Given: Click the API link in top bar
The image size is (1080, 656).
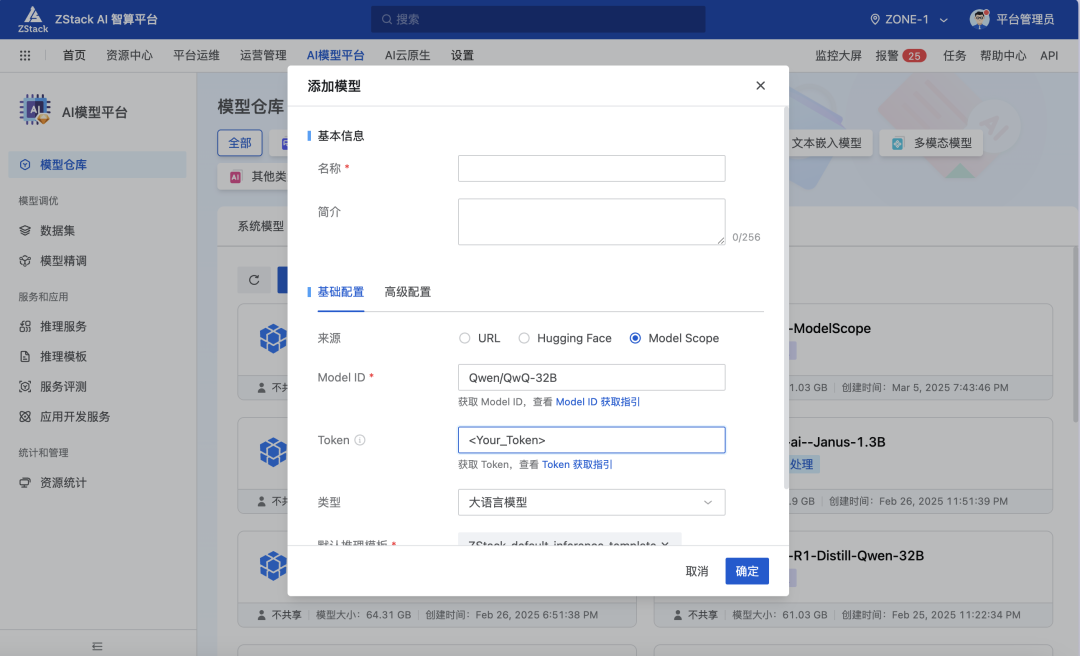Looking at the screenshot, I should tap(1049, 56).
